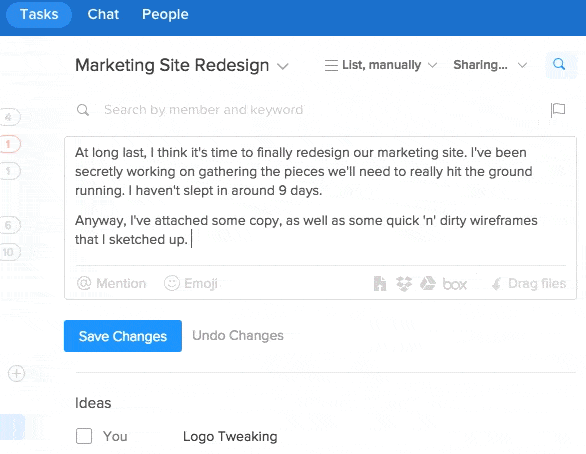
Task: Select the Tasks tab
Action: [39, 14]
